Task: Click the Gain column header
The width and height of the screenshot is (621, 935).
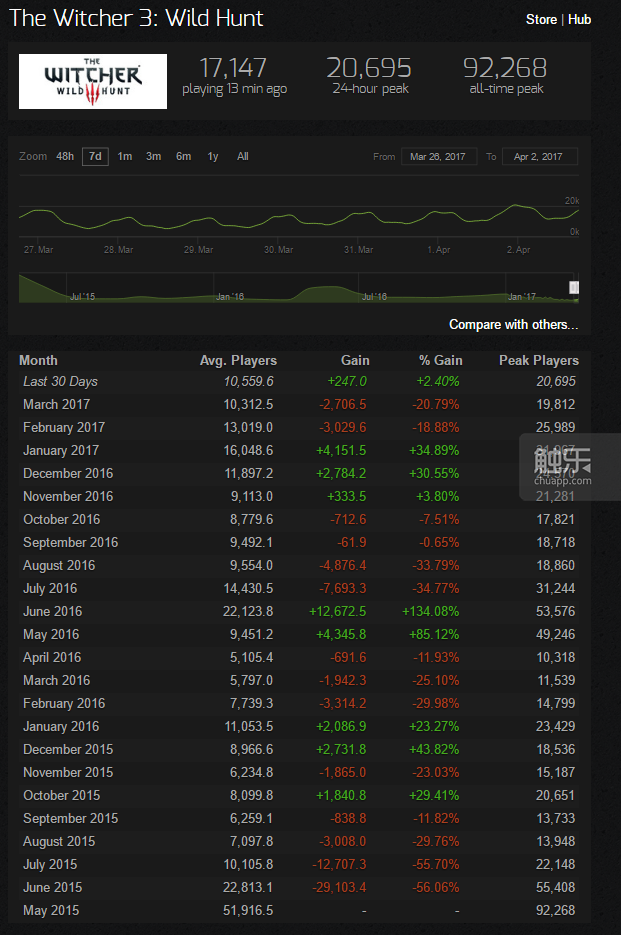Action: pyautogui.click(x=355, y=360)
